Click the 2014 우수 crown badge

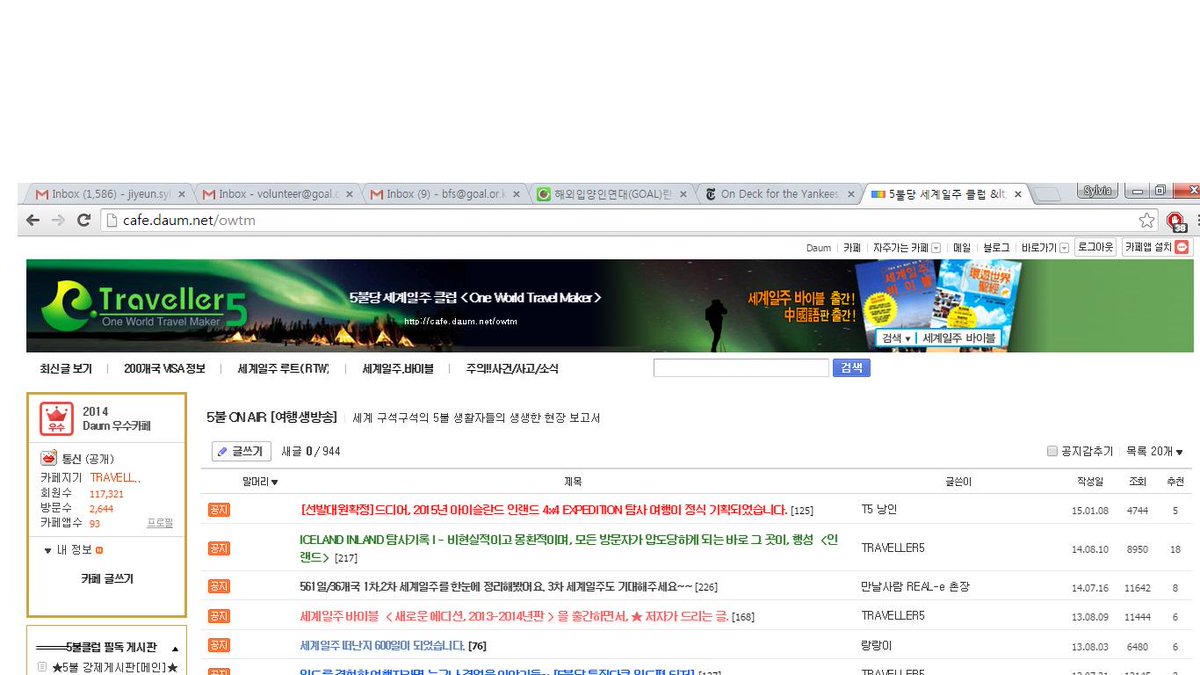(x=55, y=419)
